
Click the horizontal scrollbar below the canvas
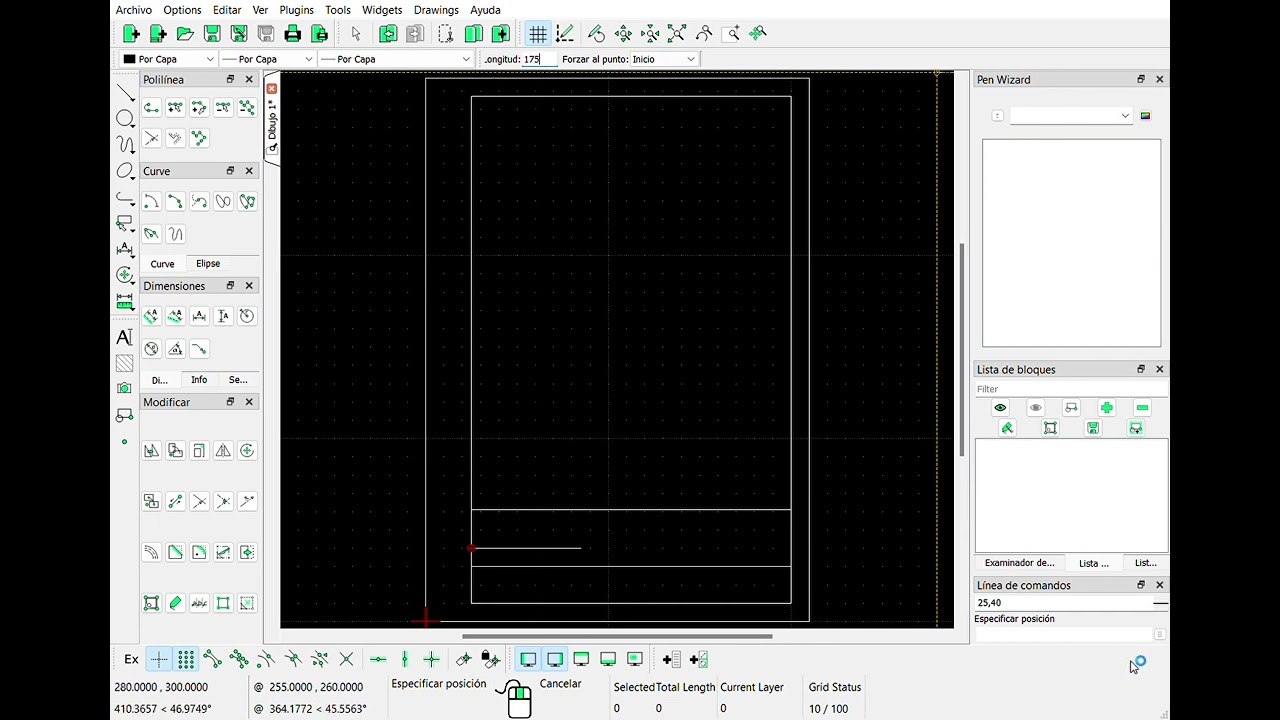point(617,636)
